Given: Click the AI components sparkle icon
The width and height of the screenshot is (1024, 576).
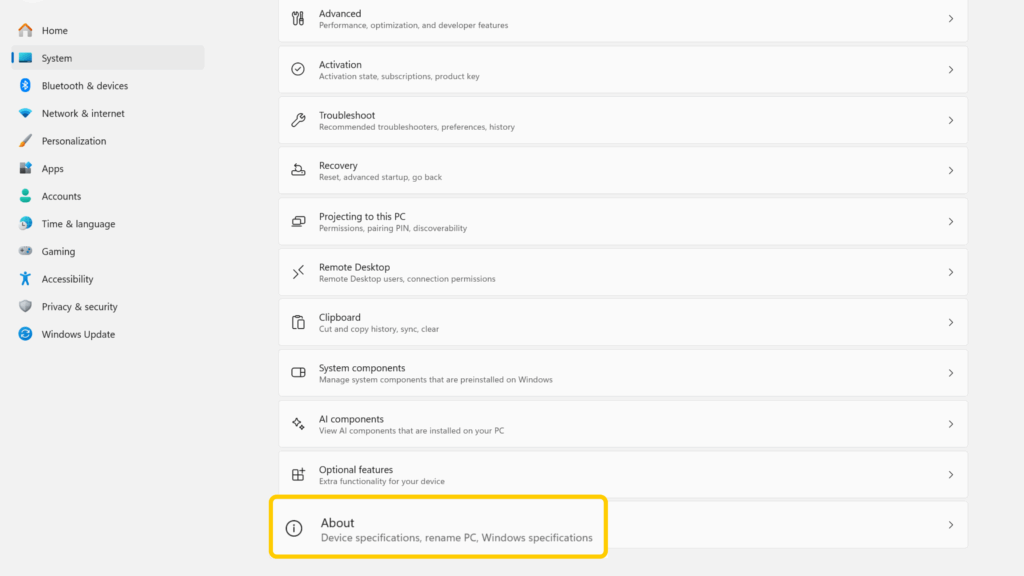Looking at the screenshot, I should [x=298, y=424].
